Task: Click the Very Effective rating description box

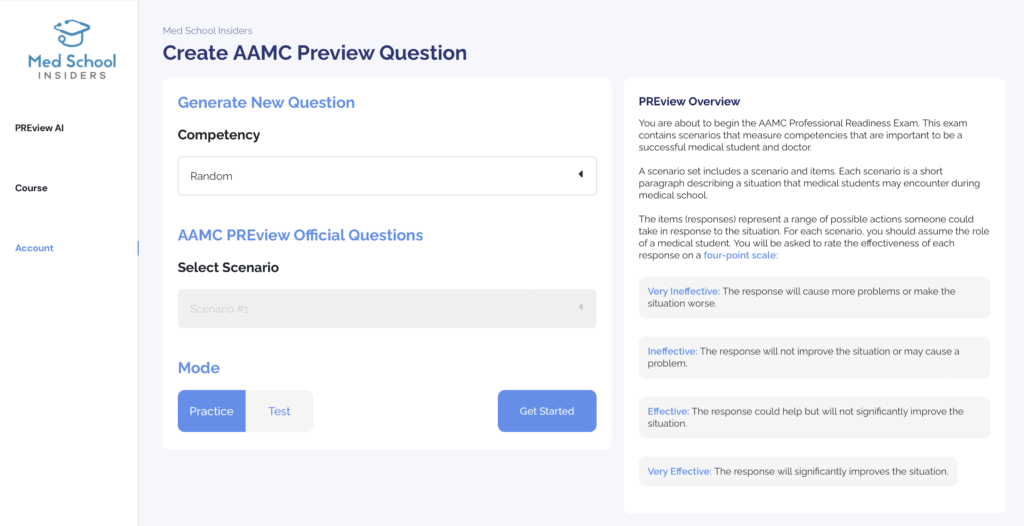Action: click(797, 471)
